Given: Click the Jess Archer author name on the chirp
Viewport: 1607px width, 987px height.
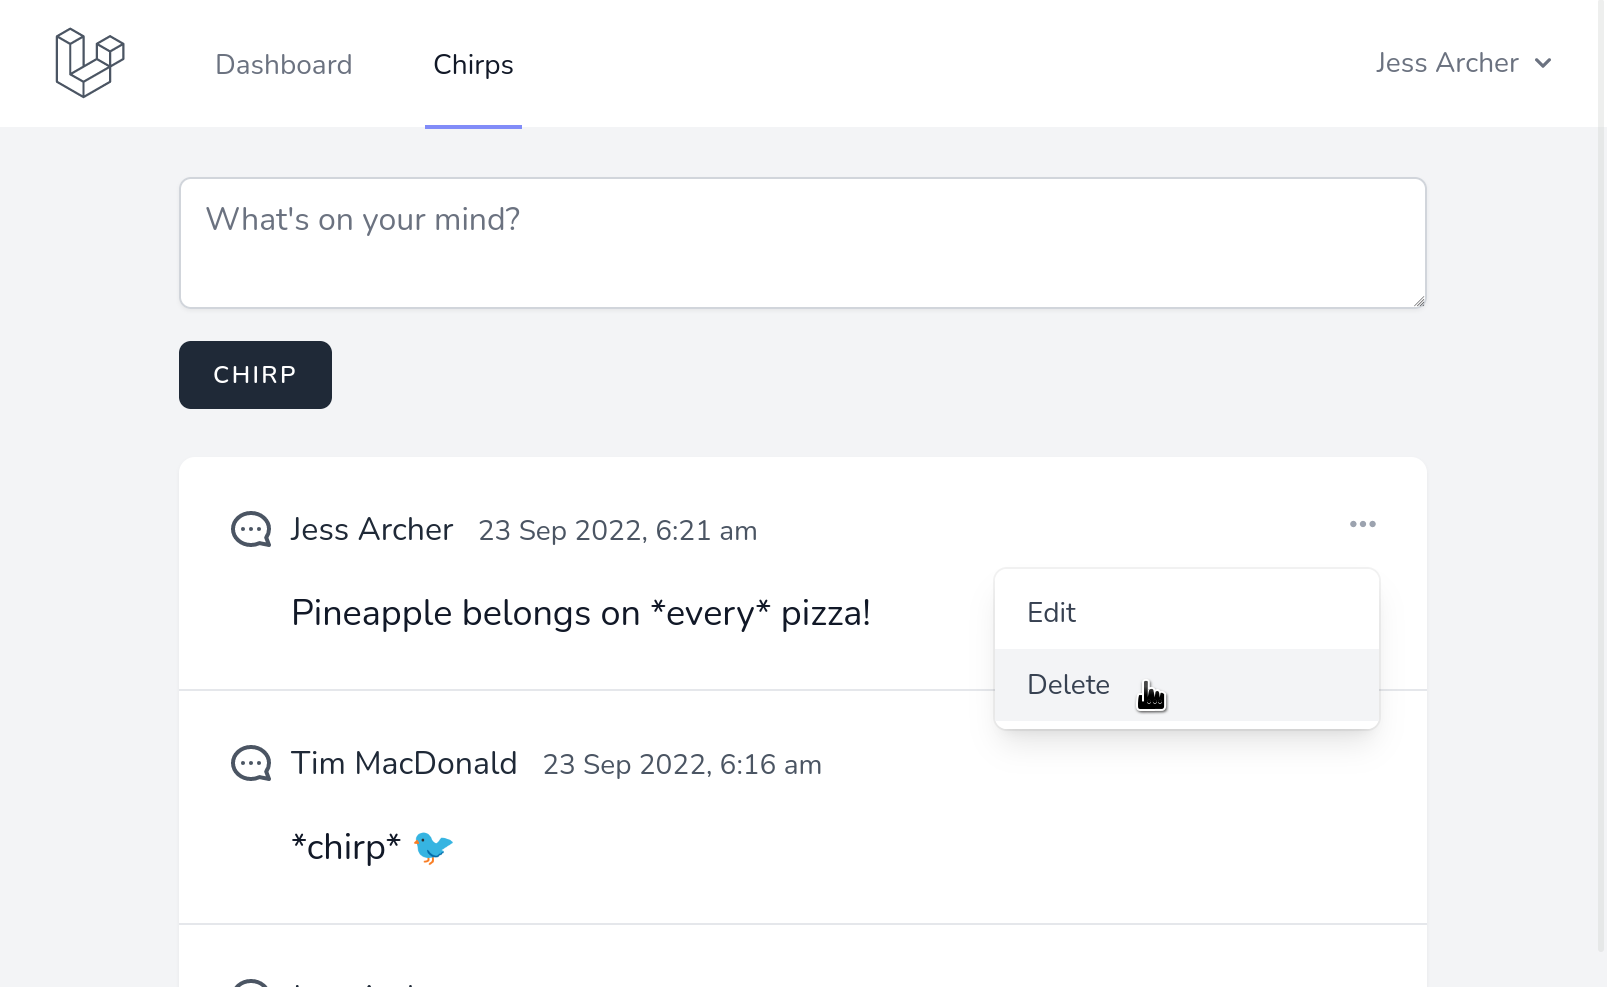Looking at the screenshot, I should (372, 529).
